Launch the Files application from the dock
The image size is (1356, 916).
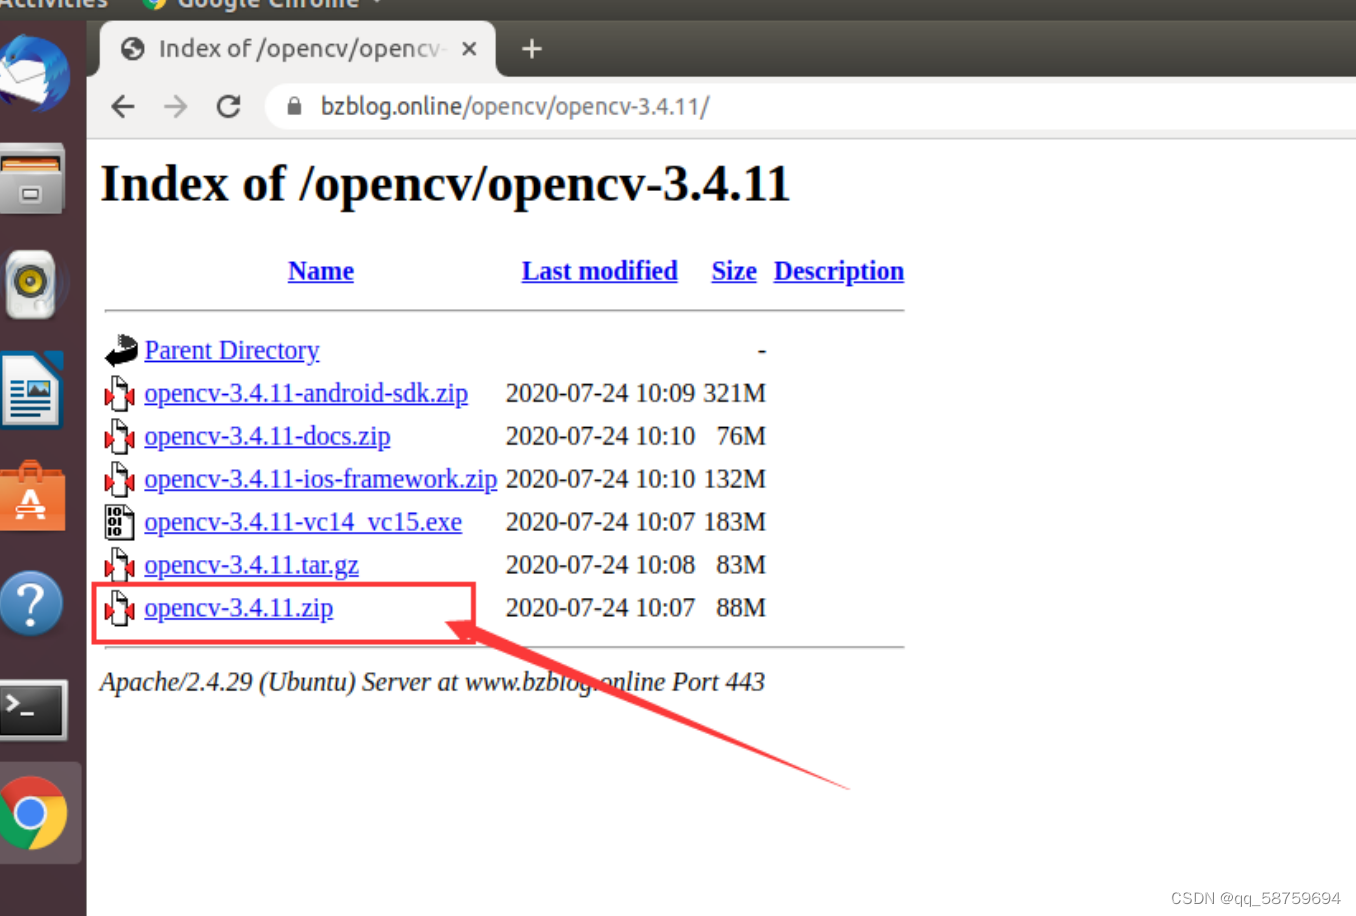pos(41,178)
